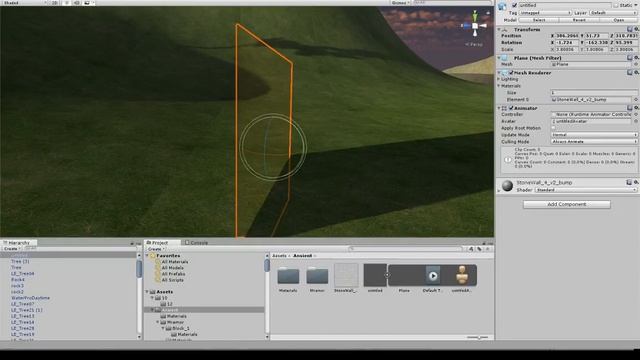The image size is (640, 360).
Task: Click the Mesh field object picker circle
Action: click(636, 64)
